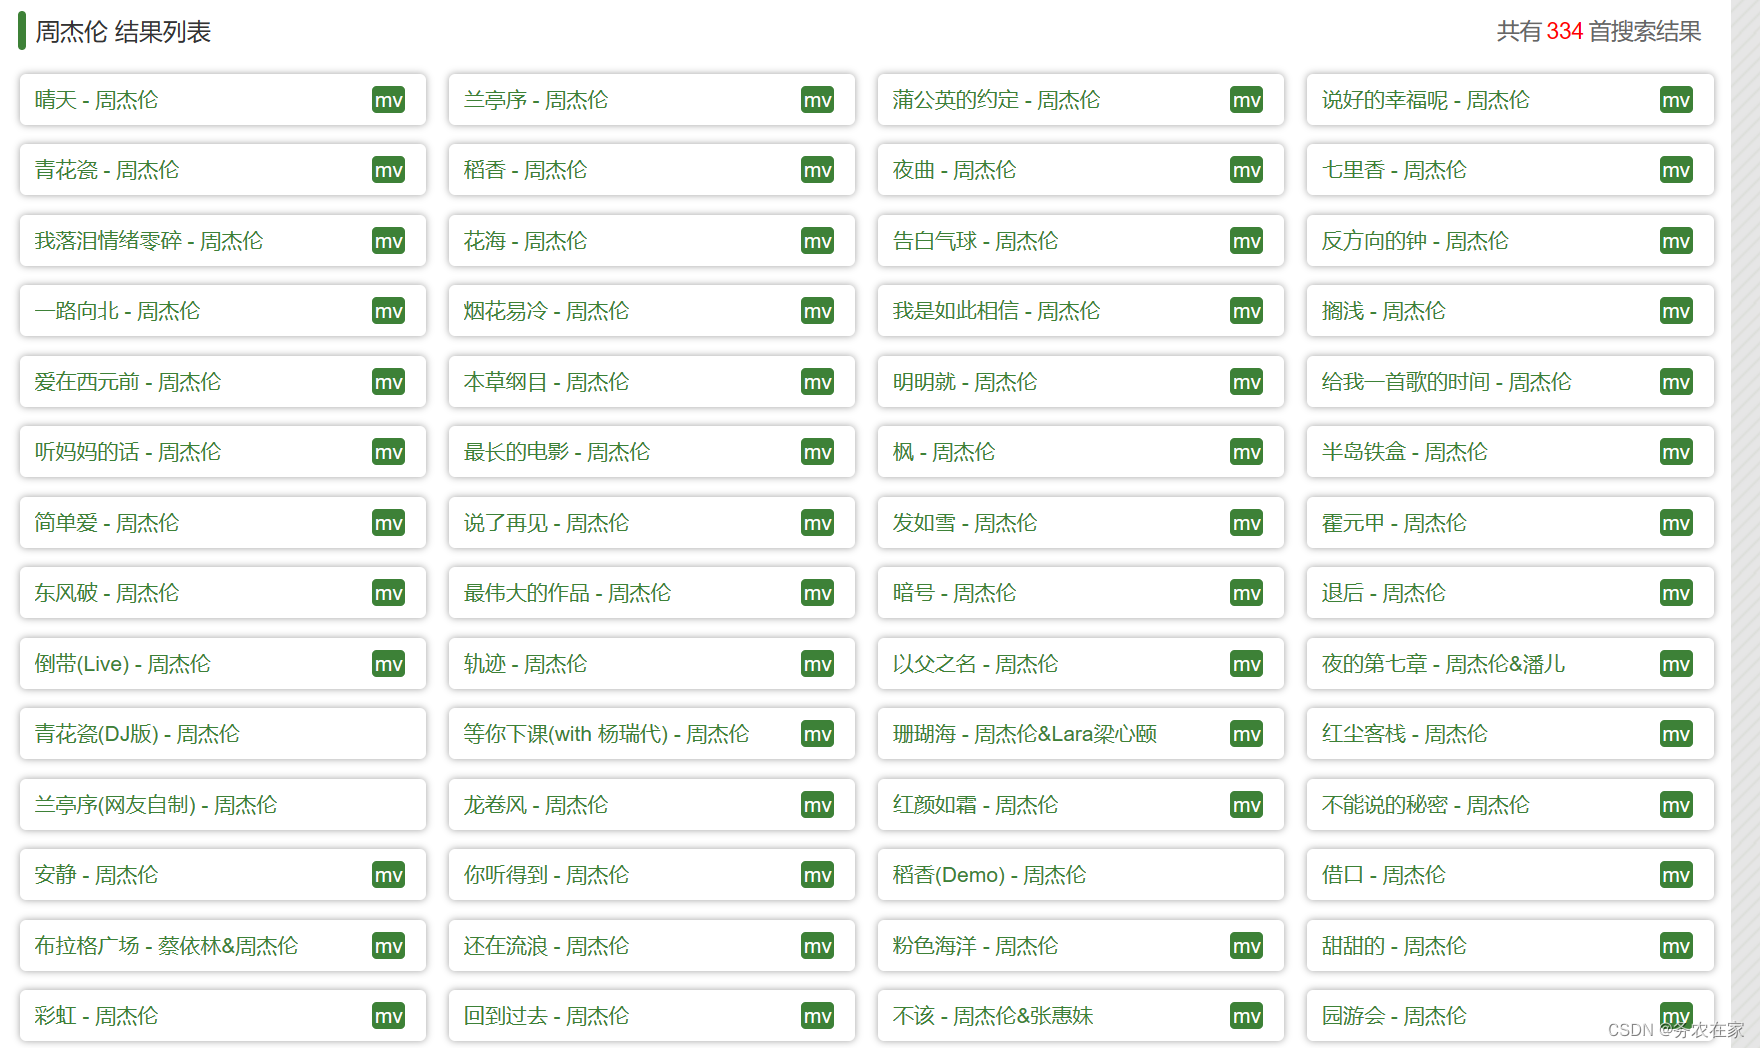Click mv icon for 布拉格广场 - 蔡依林&周杰伦
The image size is (1760, 1048).
pos(388,946)
